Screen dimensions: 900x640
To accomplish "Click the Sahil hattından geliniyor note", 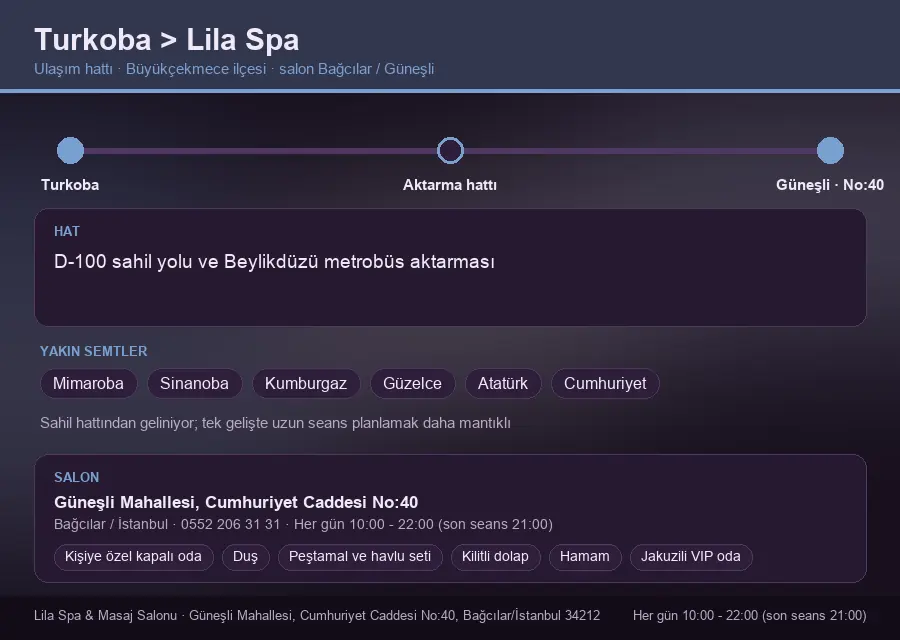I will [x=276, y=423].
